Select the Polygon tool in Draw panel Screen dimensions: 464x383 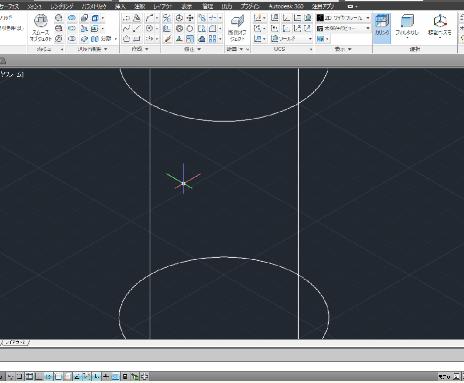(126, 39)
